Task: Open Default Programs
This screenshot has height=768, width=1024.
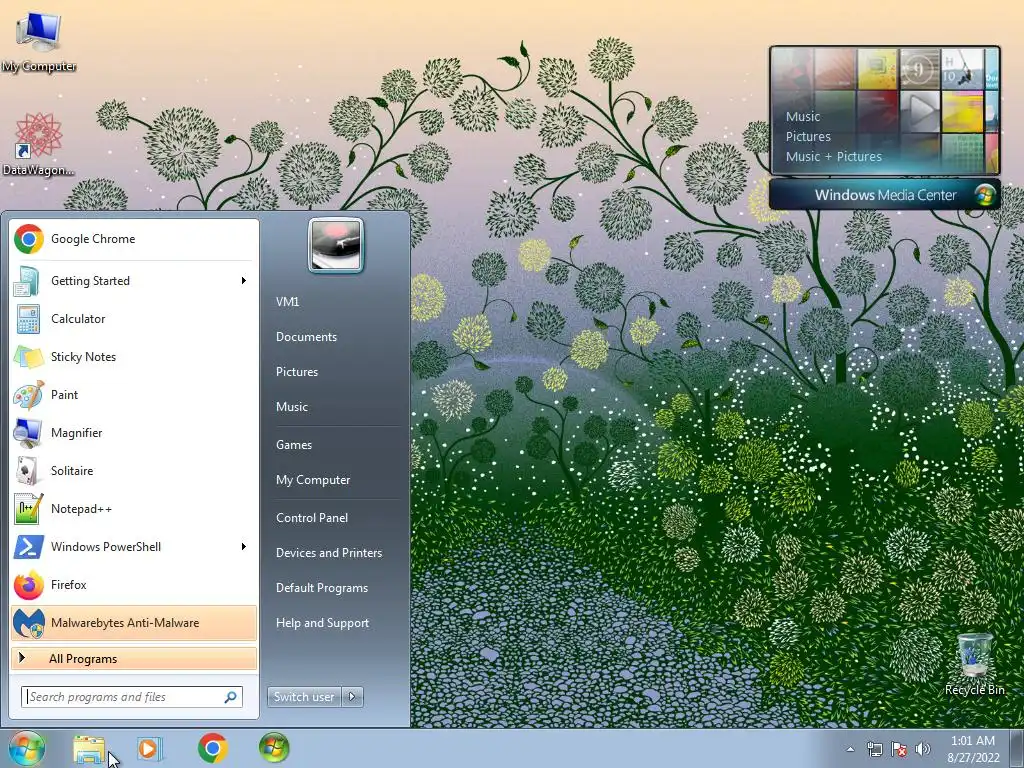Action: (322, 588)
